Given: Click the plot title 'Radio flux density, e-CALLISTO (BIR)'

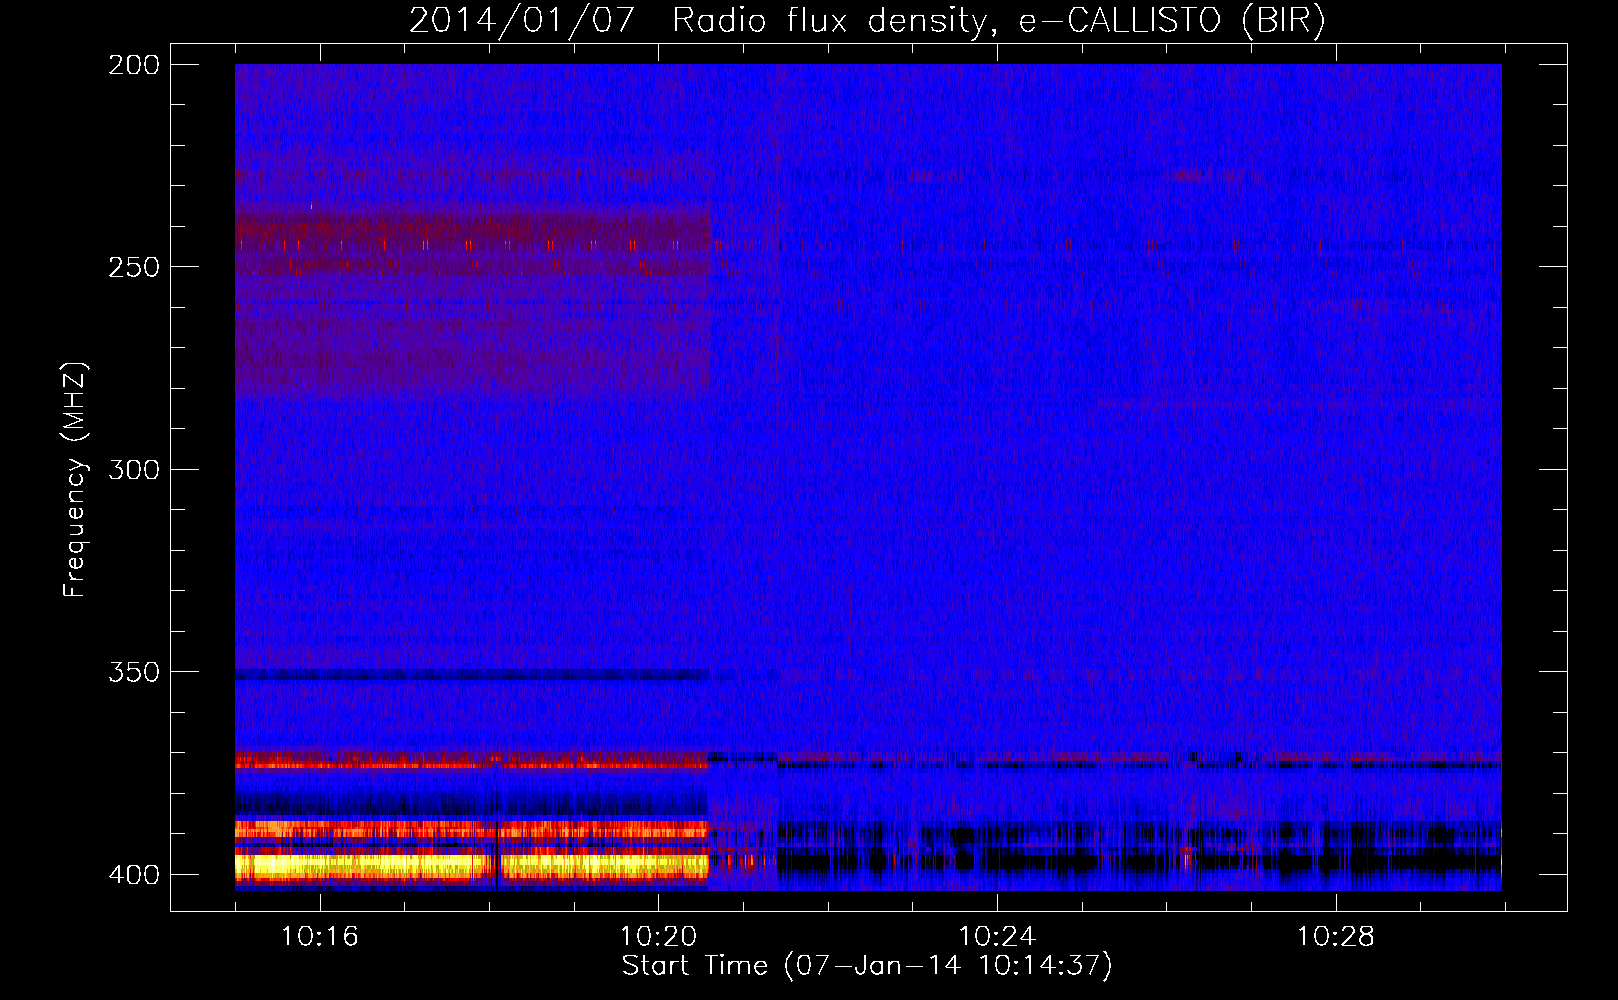Looking at the screenshot, I should 998,21.
